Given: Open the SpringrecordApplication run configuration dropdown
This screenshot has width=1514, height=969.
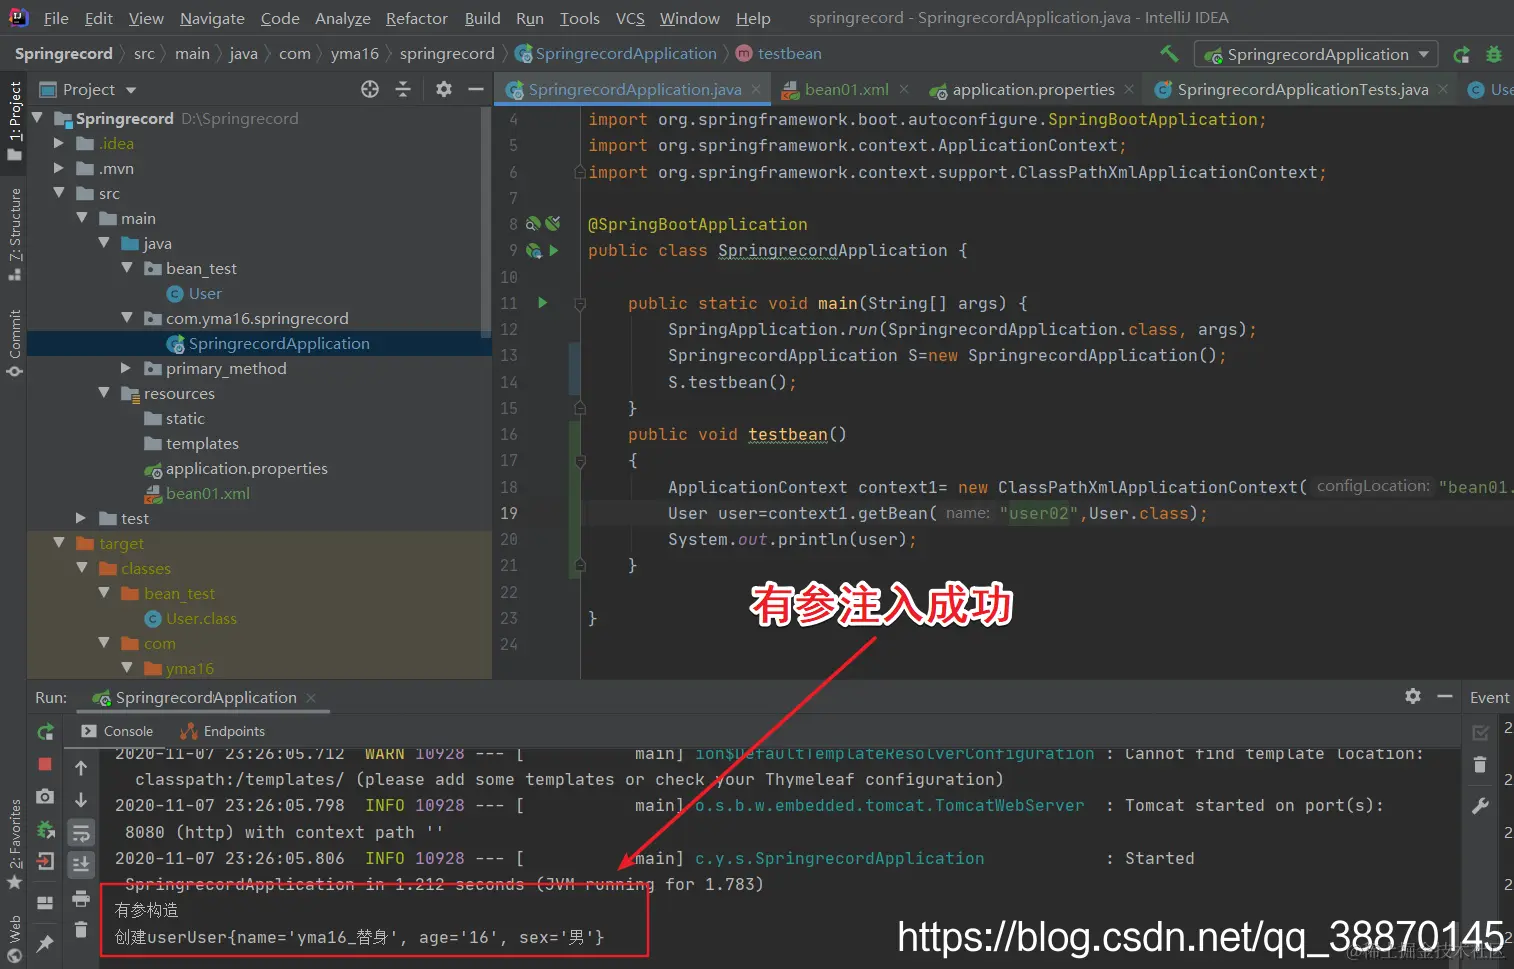Looking at the screenshot, I should point(1317,54).
